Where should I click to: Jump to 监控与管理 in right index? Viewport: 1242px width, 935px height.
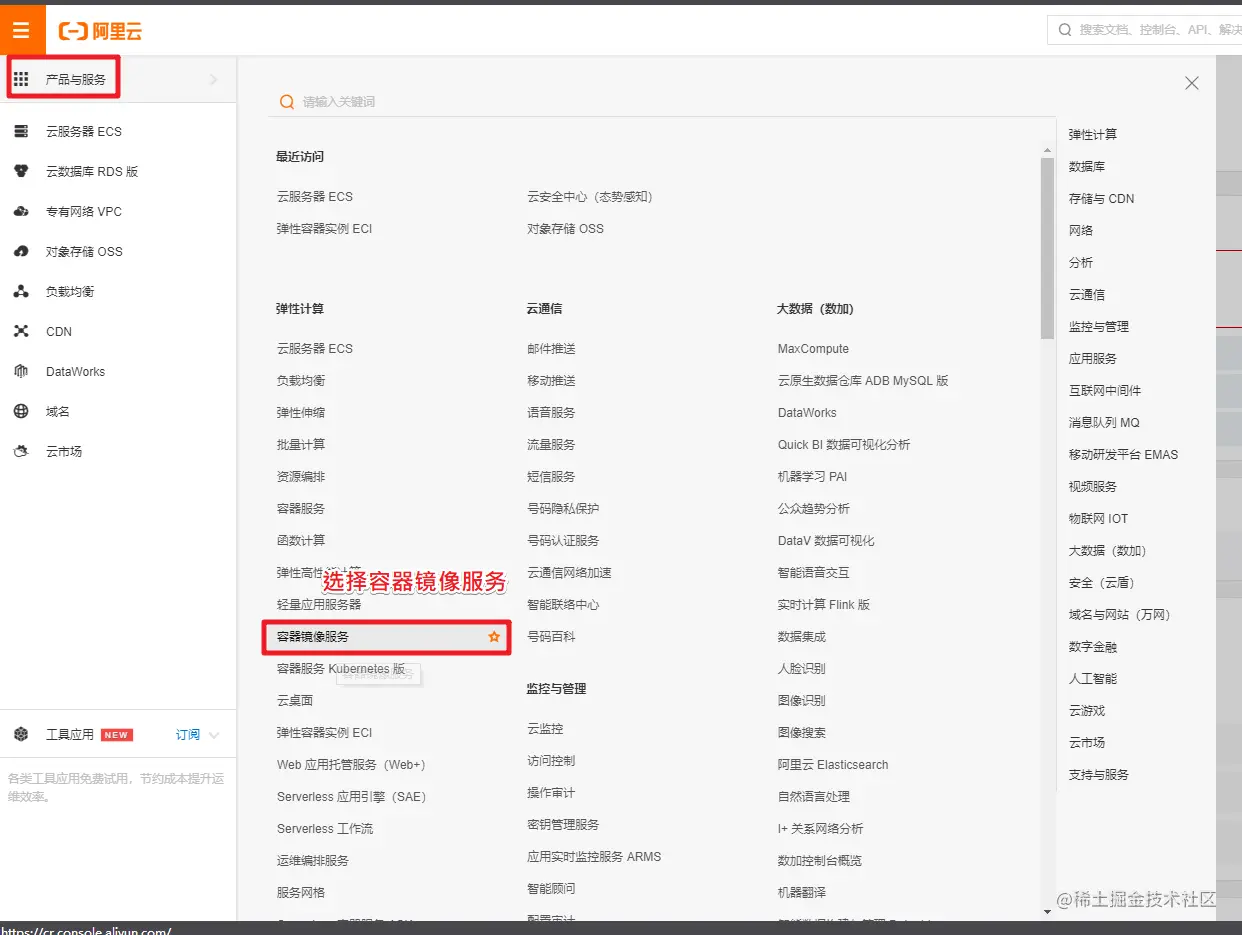point(1099,326)
